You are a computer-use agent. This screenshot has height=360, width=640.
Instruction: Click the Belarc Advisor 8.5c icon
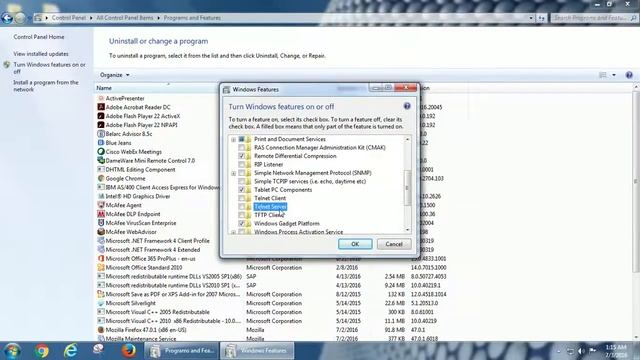tap(101, 134)
